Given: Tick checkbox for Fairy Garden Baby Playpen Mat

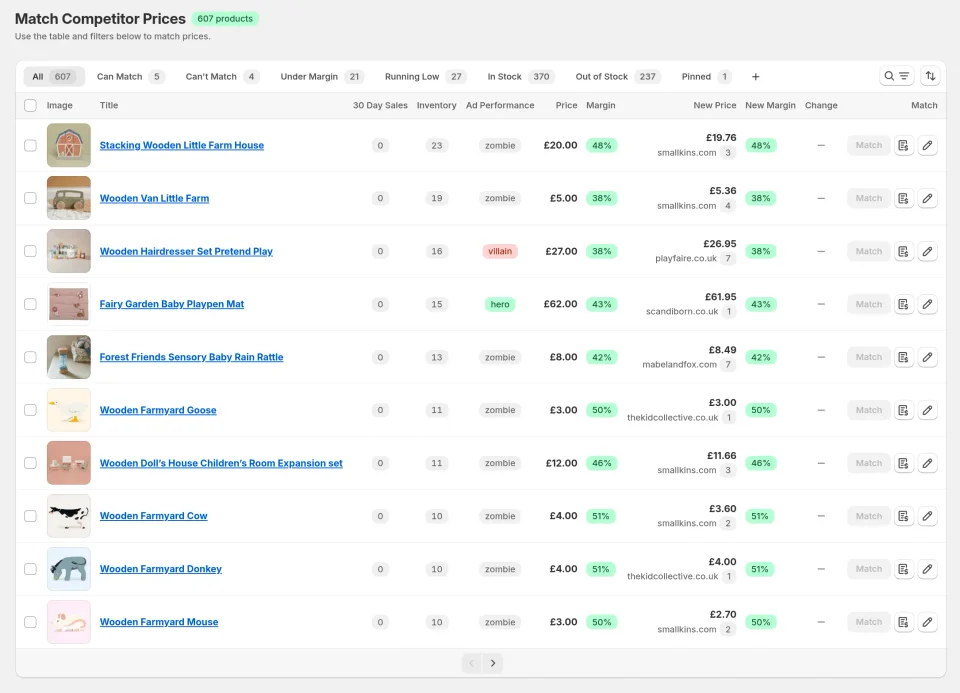Looking at the screenshot, I should coord(30,304).
